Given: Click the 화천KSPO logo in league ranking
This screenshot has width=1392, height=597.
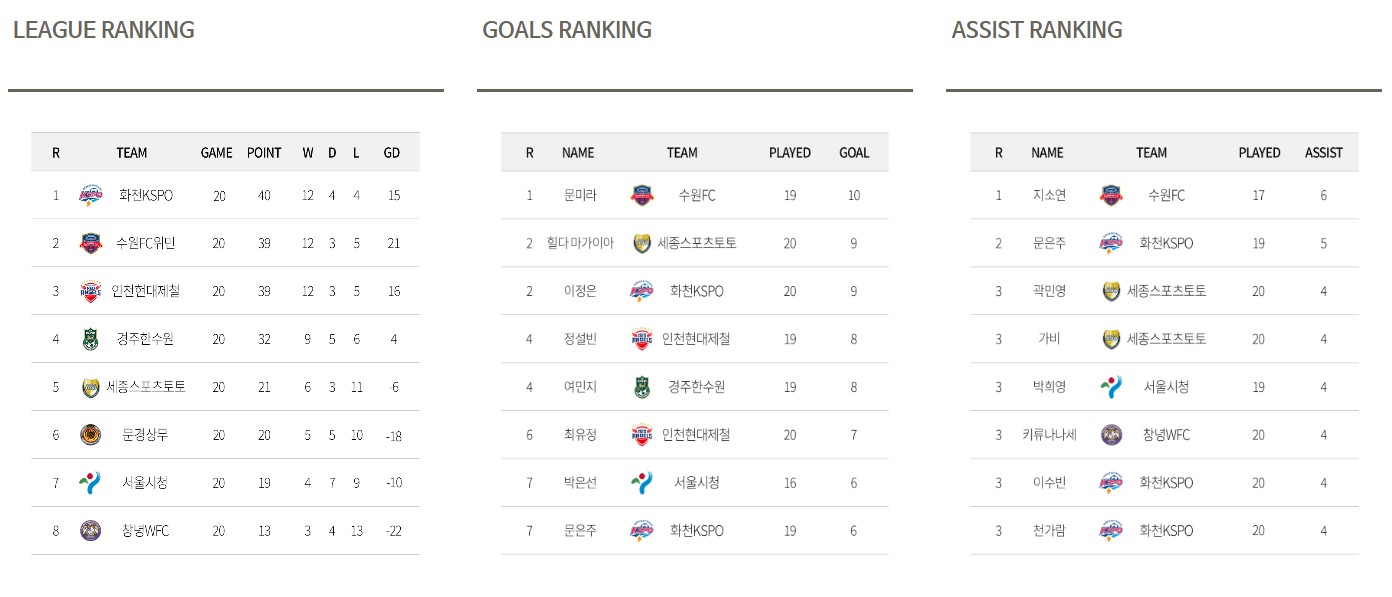Looking at the screenshot, I should [x=91, y=196].
